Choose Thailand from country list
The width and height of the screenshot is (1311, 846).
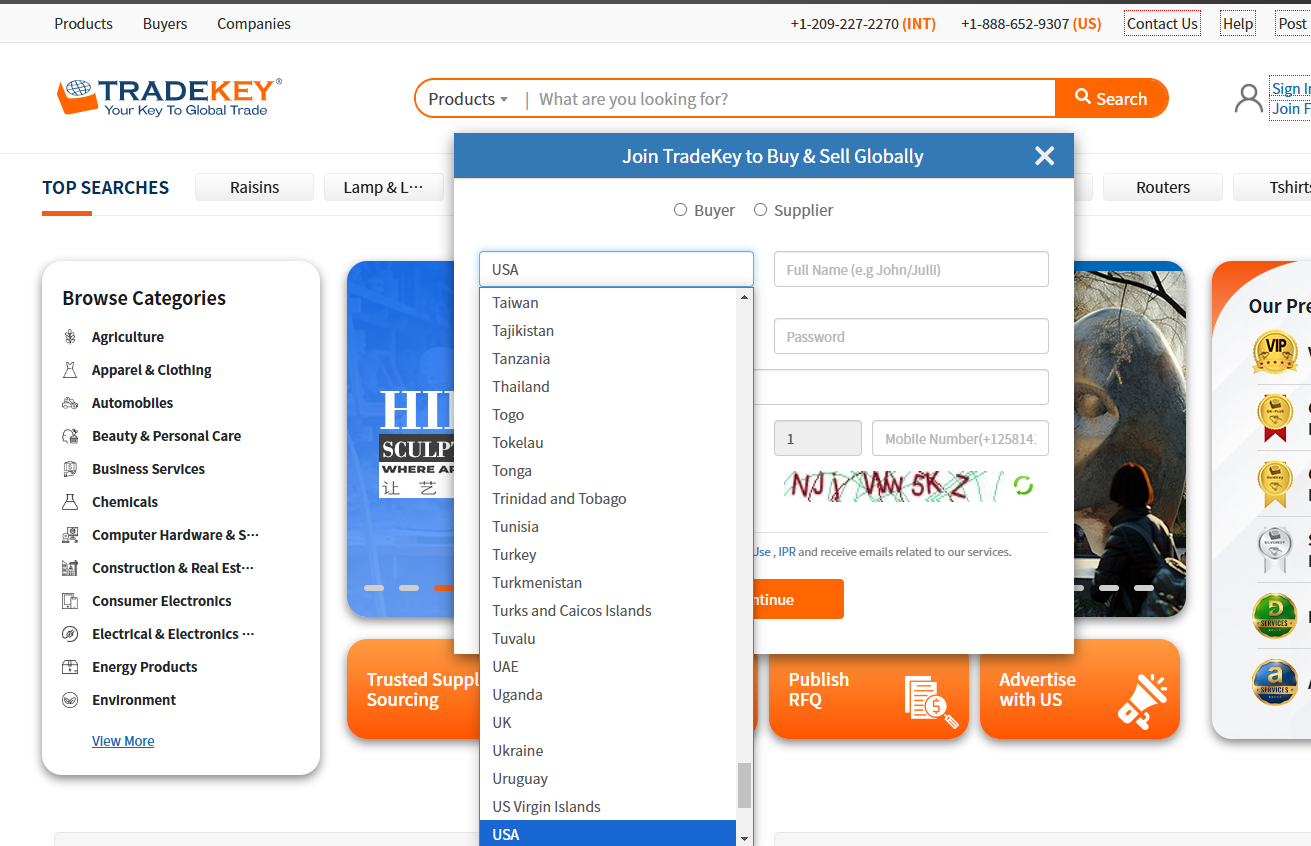(x=608, y=387)
